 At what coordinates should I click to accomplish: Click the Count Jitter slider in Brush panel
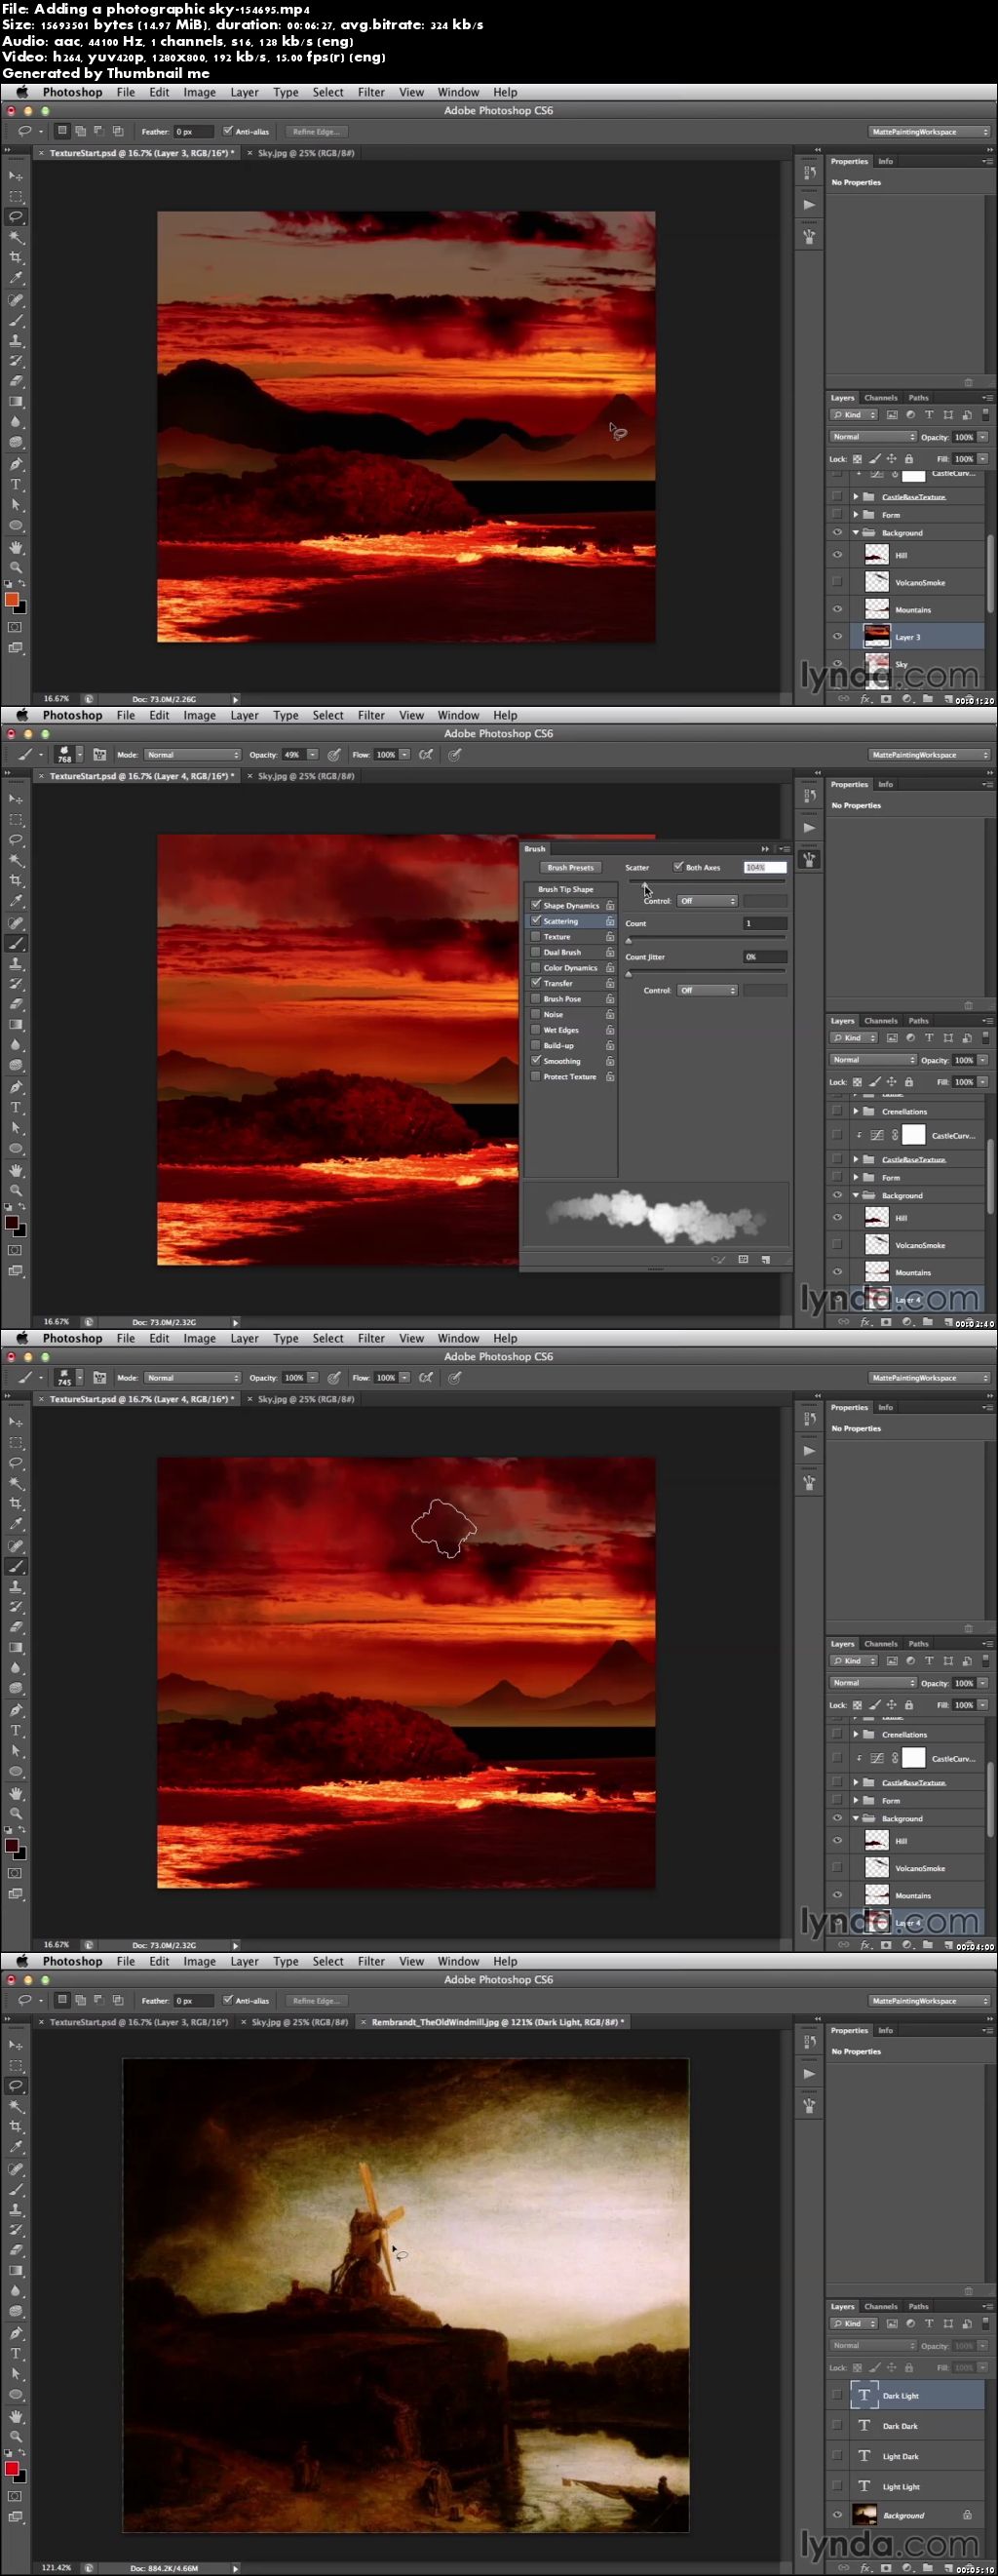click(706, 972)
